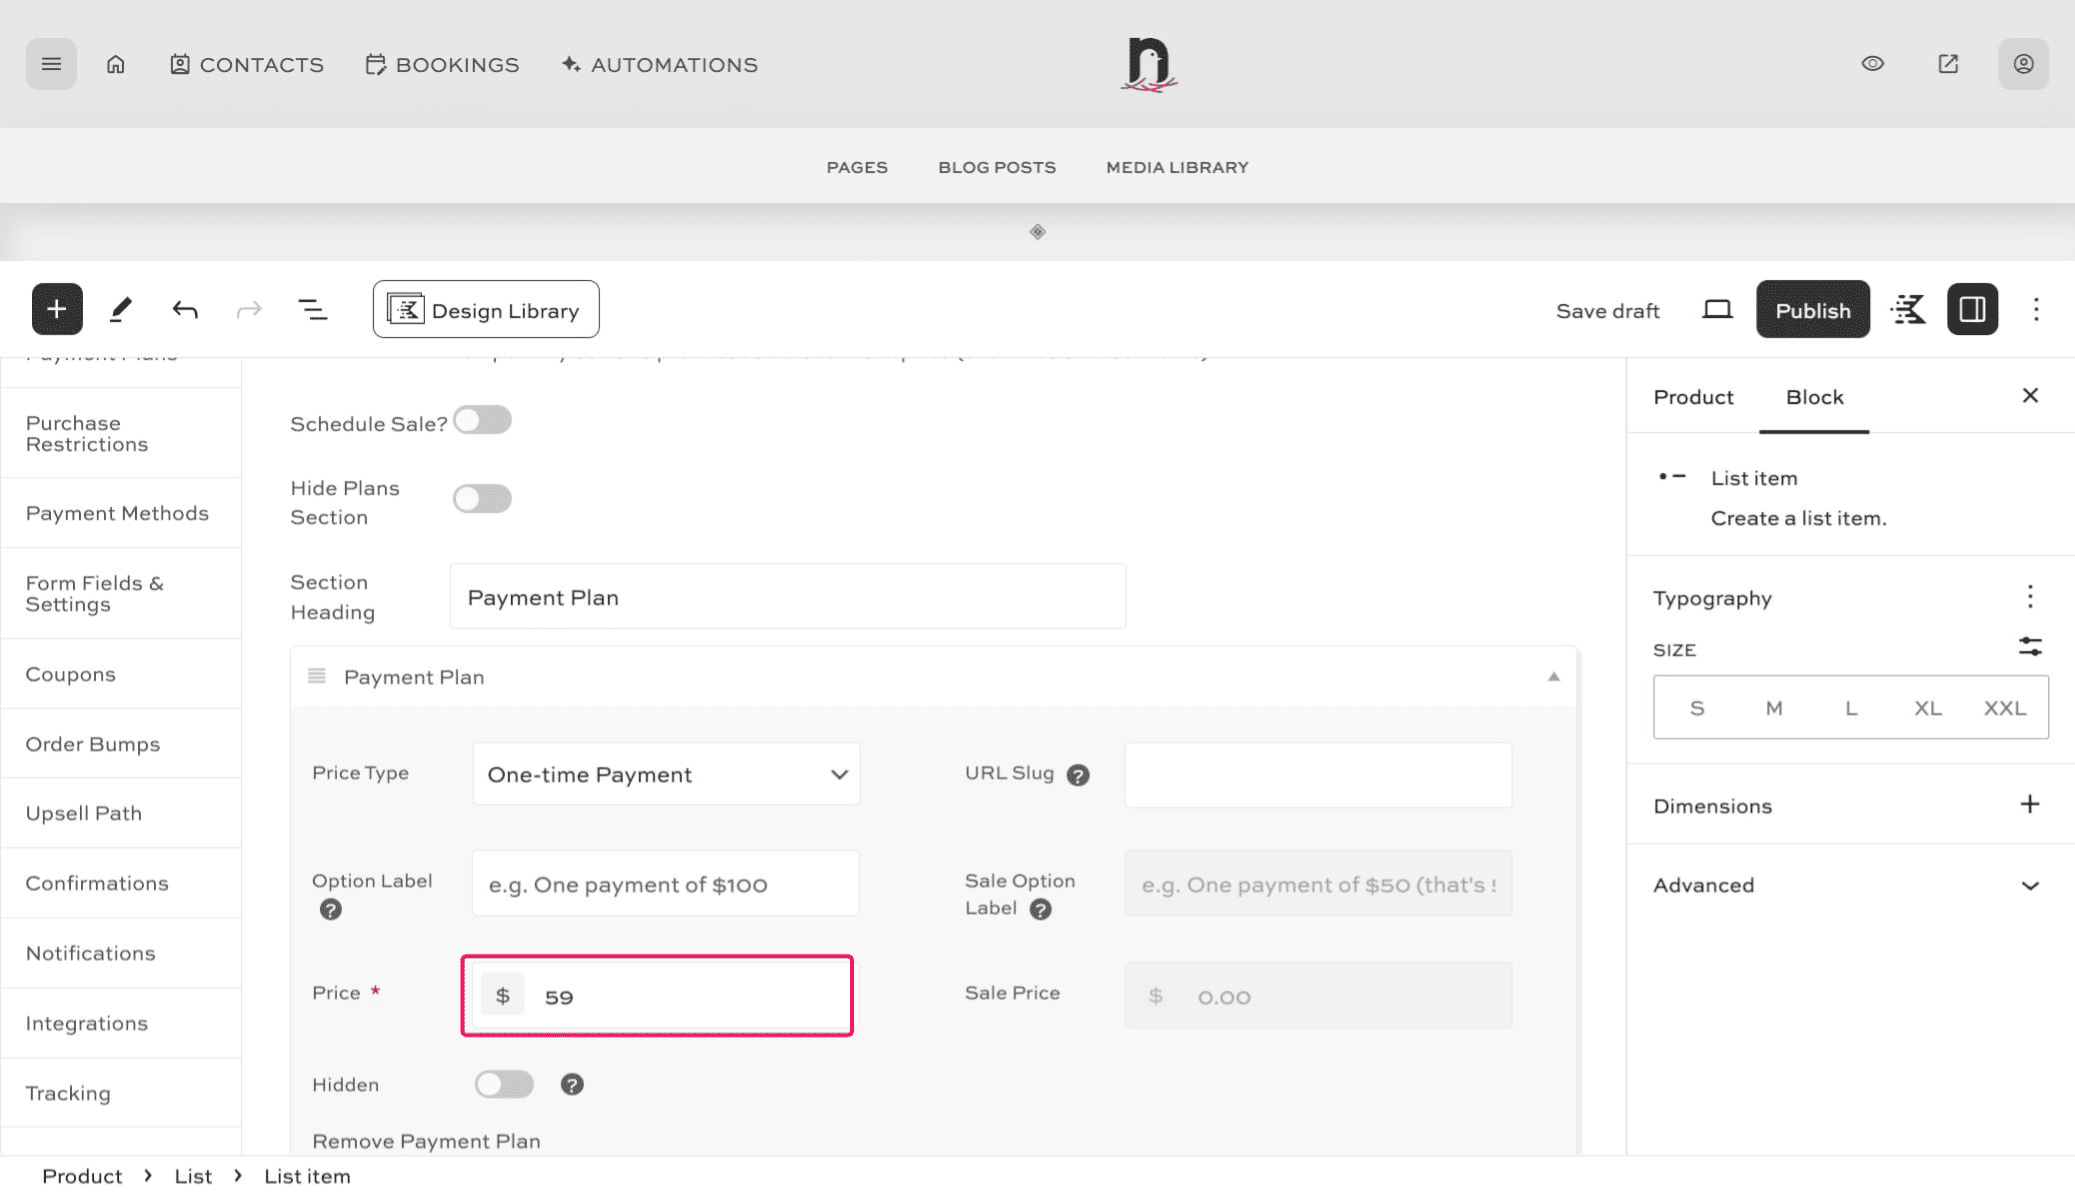The height and width of the screenshot is (1193, 2075).
Task: Open the document overview list icon
Action: [x=313, y=309]
